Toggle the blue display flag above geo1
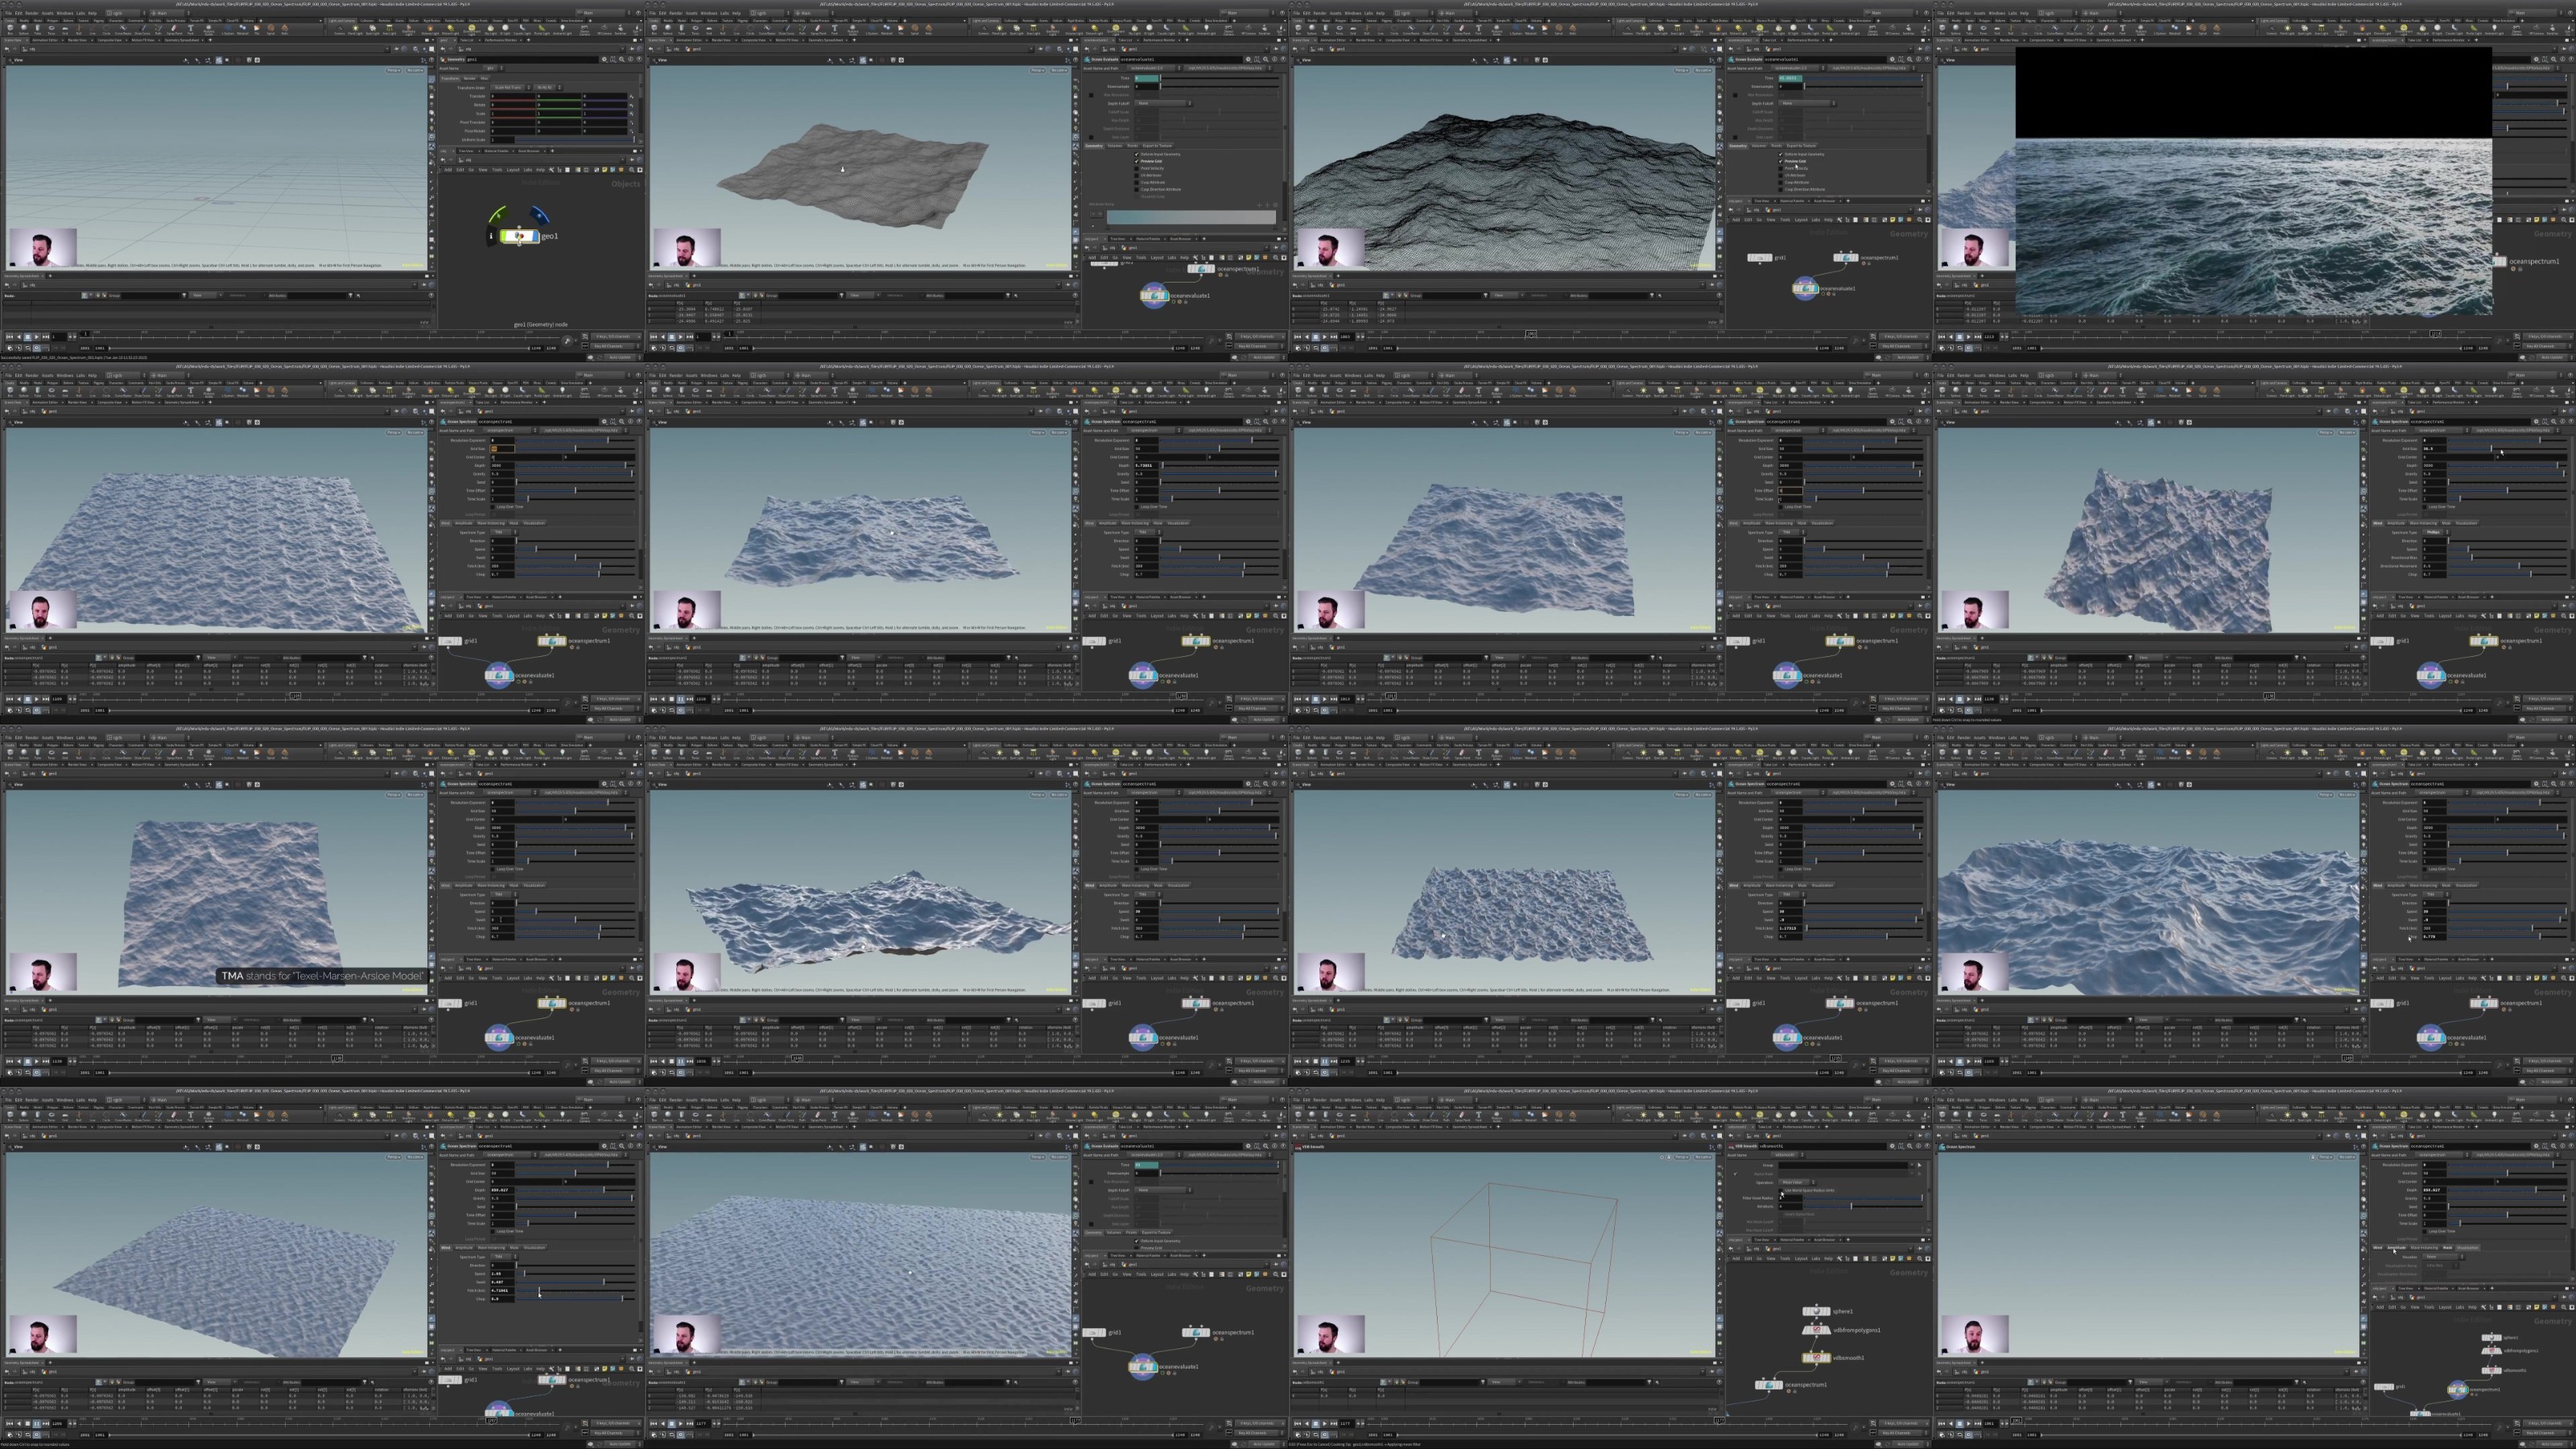This screenshot has height=1449, width=2576. tap(540, 214)
